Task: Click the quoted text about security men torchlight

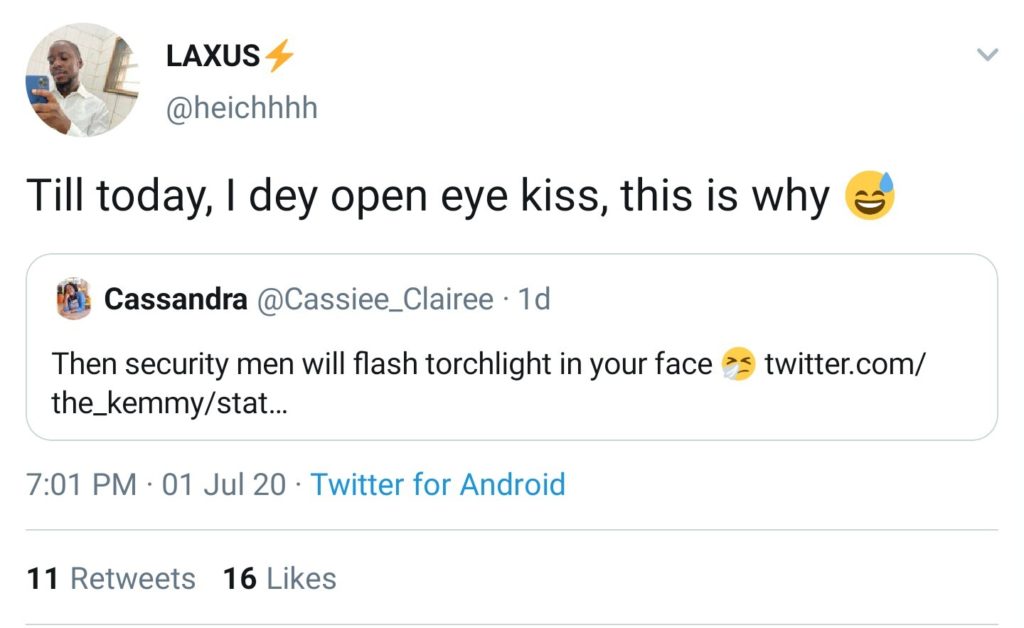Action: point(380,364)
